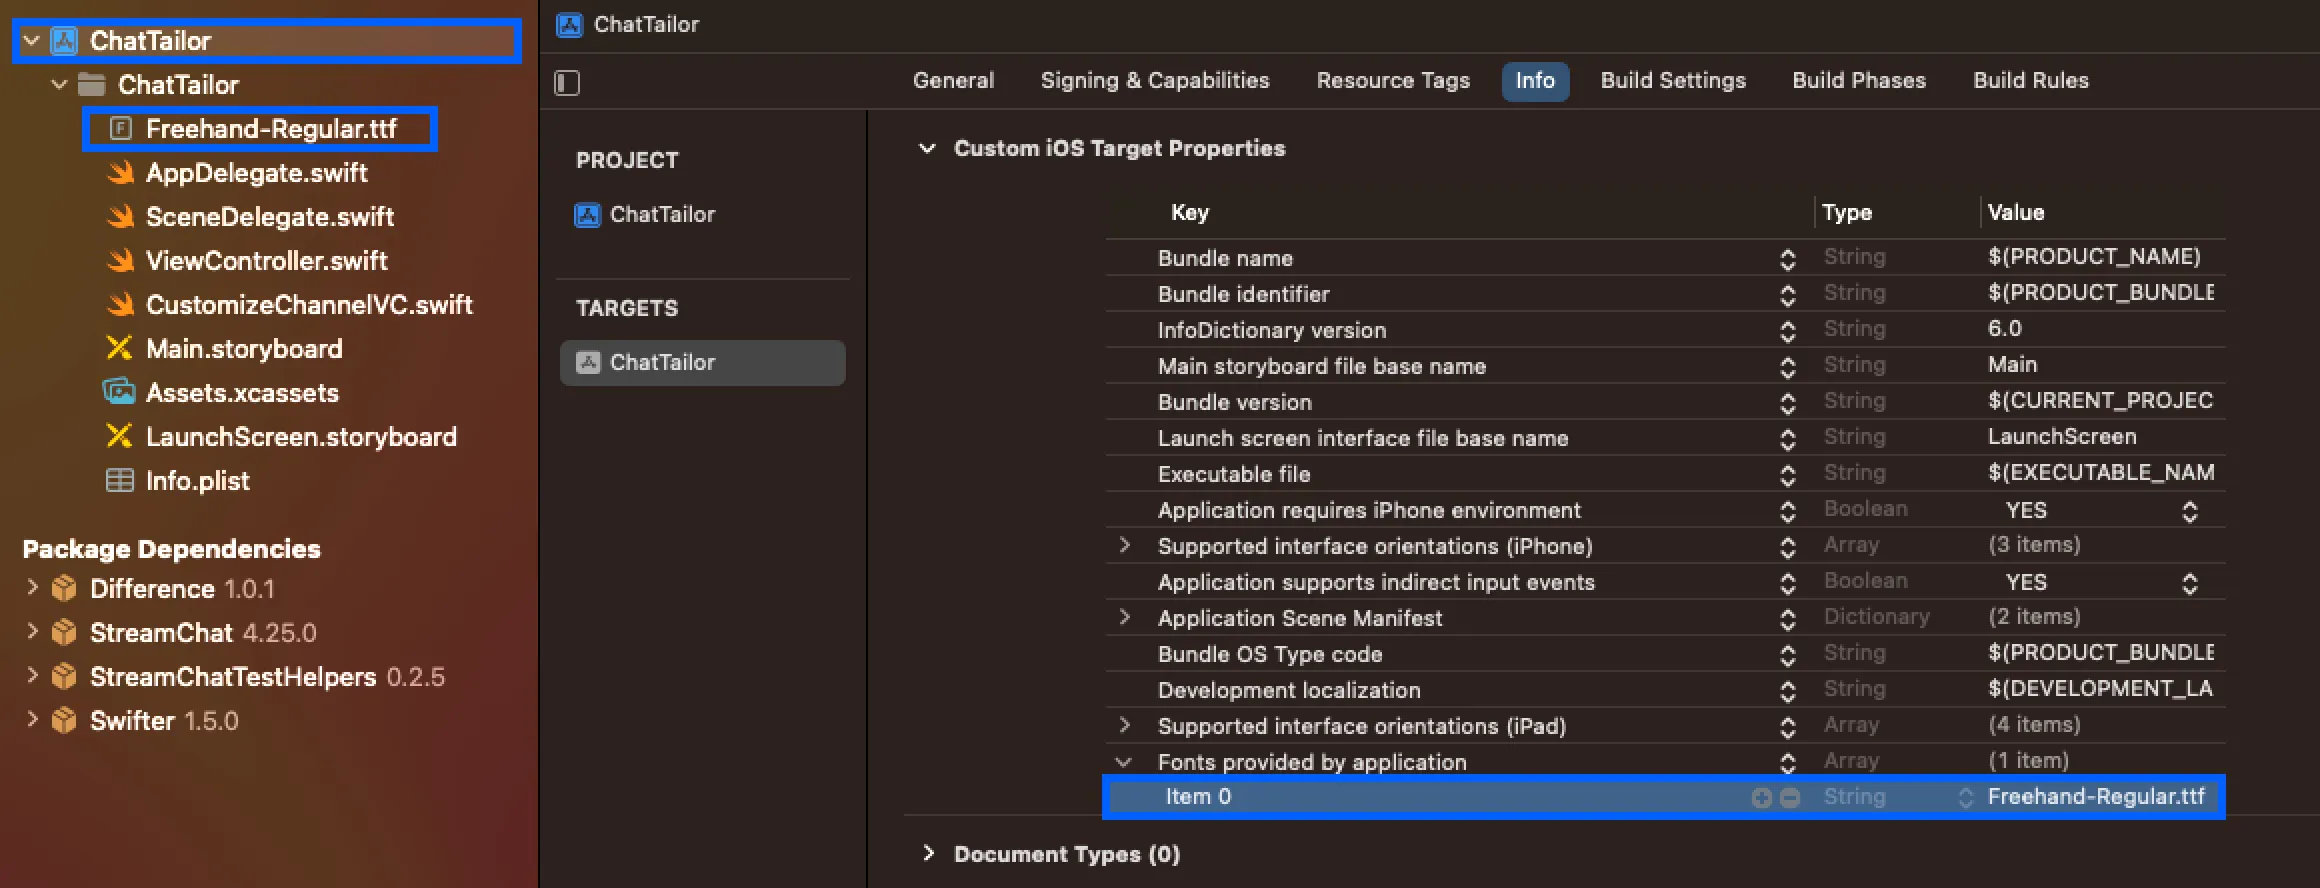
Task: Click the Main.storyboard file icon
Action: (119, 348)
